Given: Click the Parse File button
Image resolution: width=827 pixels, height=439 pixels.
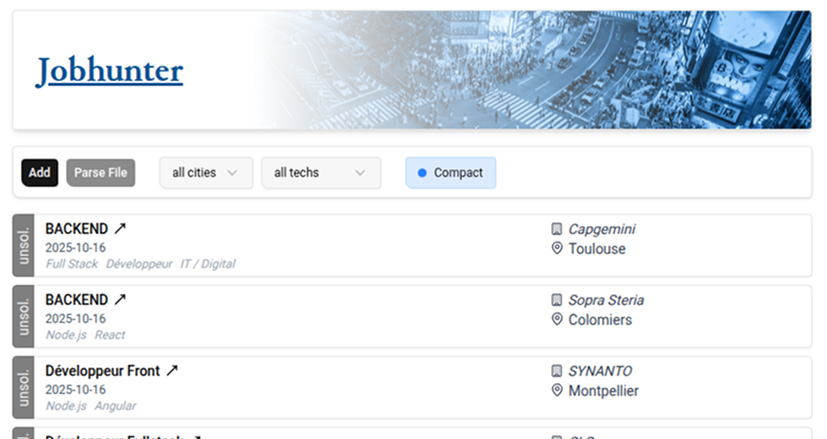Looking at the screenshot, I should pos(101,173).
